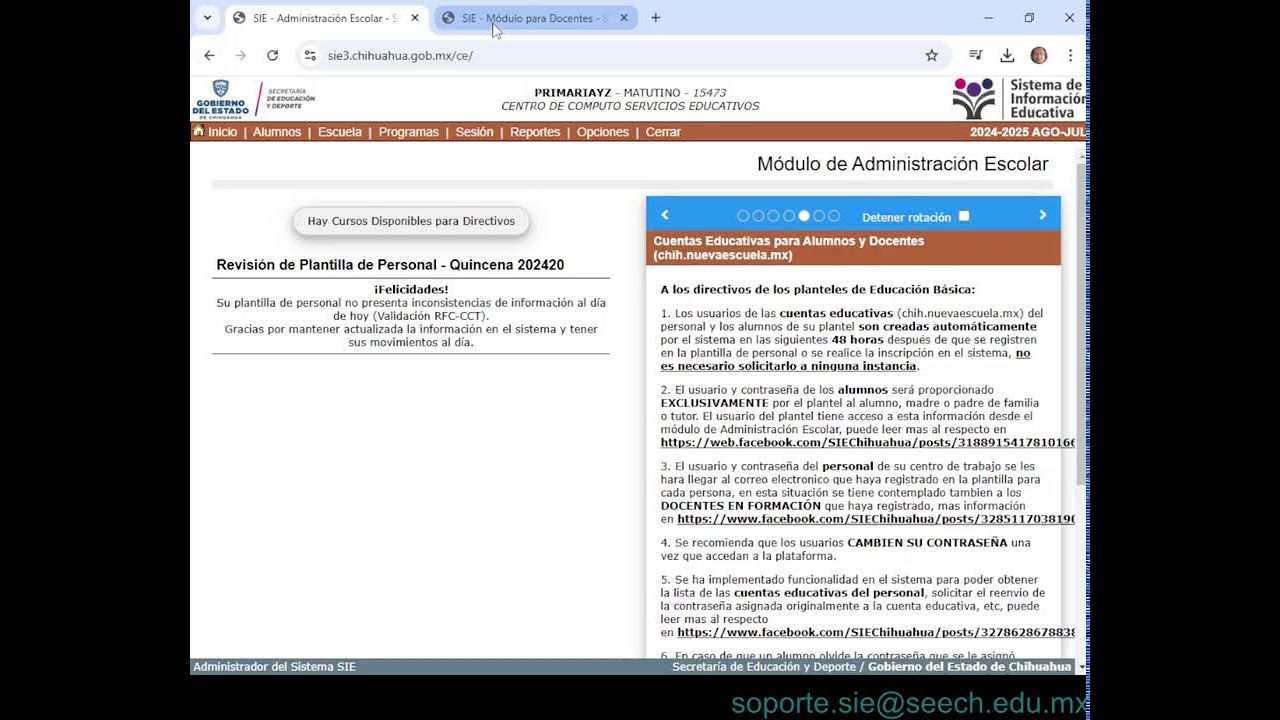The width and height of the screenshot is (1280, 720).
Task: Select the sixth carousel slide dot
Action: pos(819,216)
